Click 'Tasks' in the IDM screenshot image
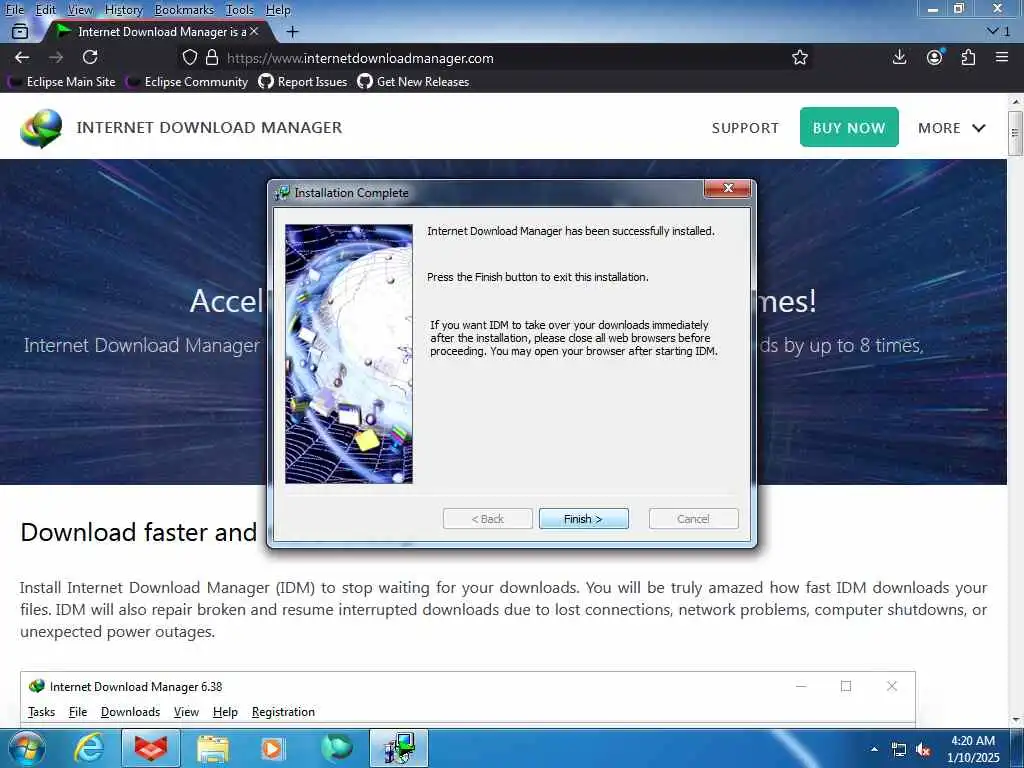 click(x=41, y=712)
